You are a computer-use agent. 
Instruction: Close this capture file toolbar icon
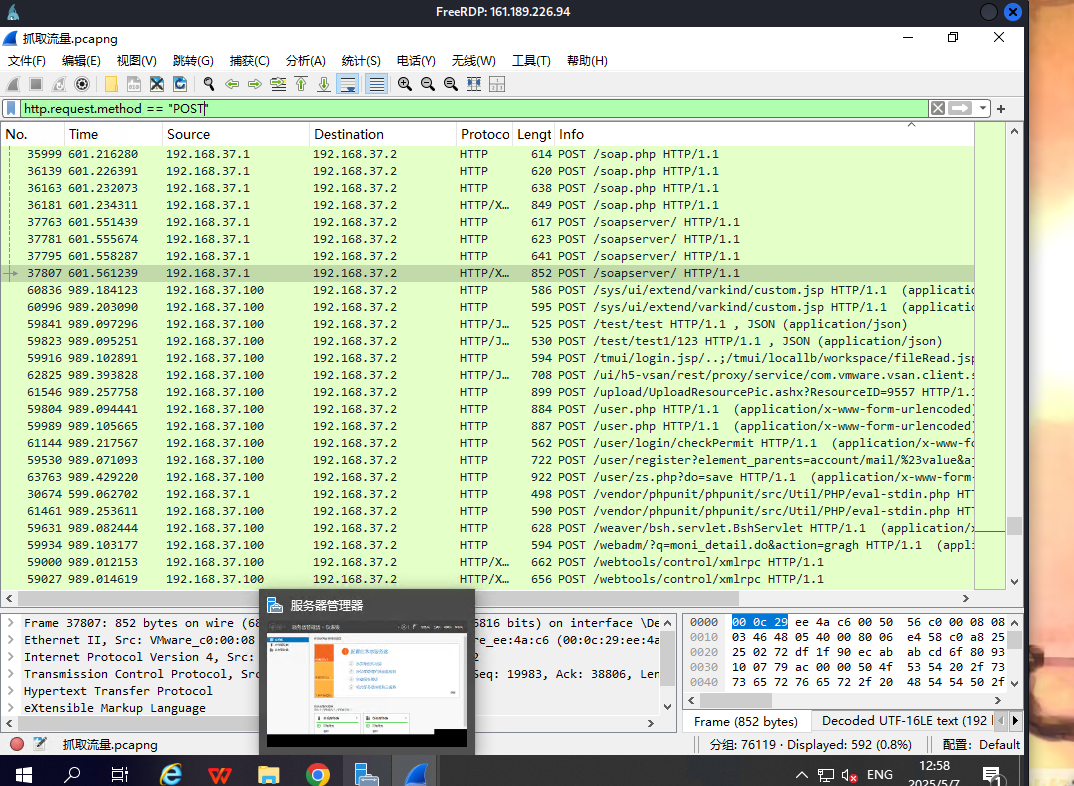click(x=157, y=84)
